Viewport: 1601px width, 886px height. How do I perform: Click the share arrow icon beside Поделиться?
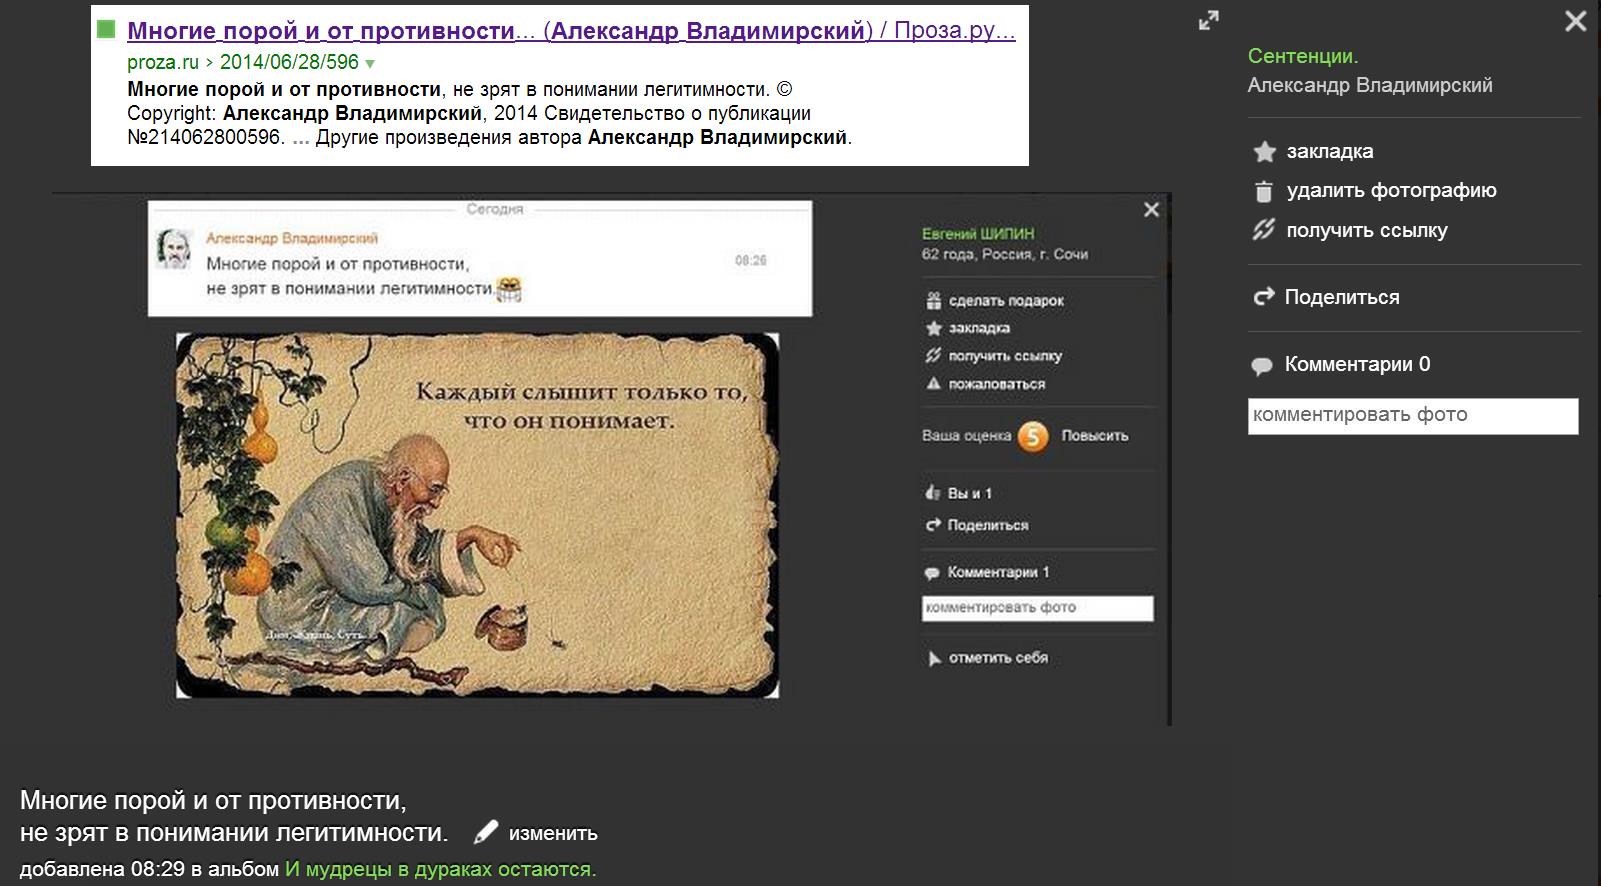pyautogui.click(x=1264, y=297)
